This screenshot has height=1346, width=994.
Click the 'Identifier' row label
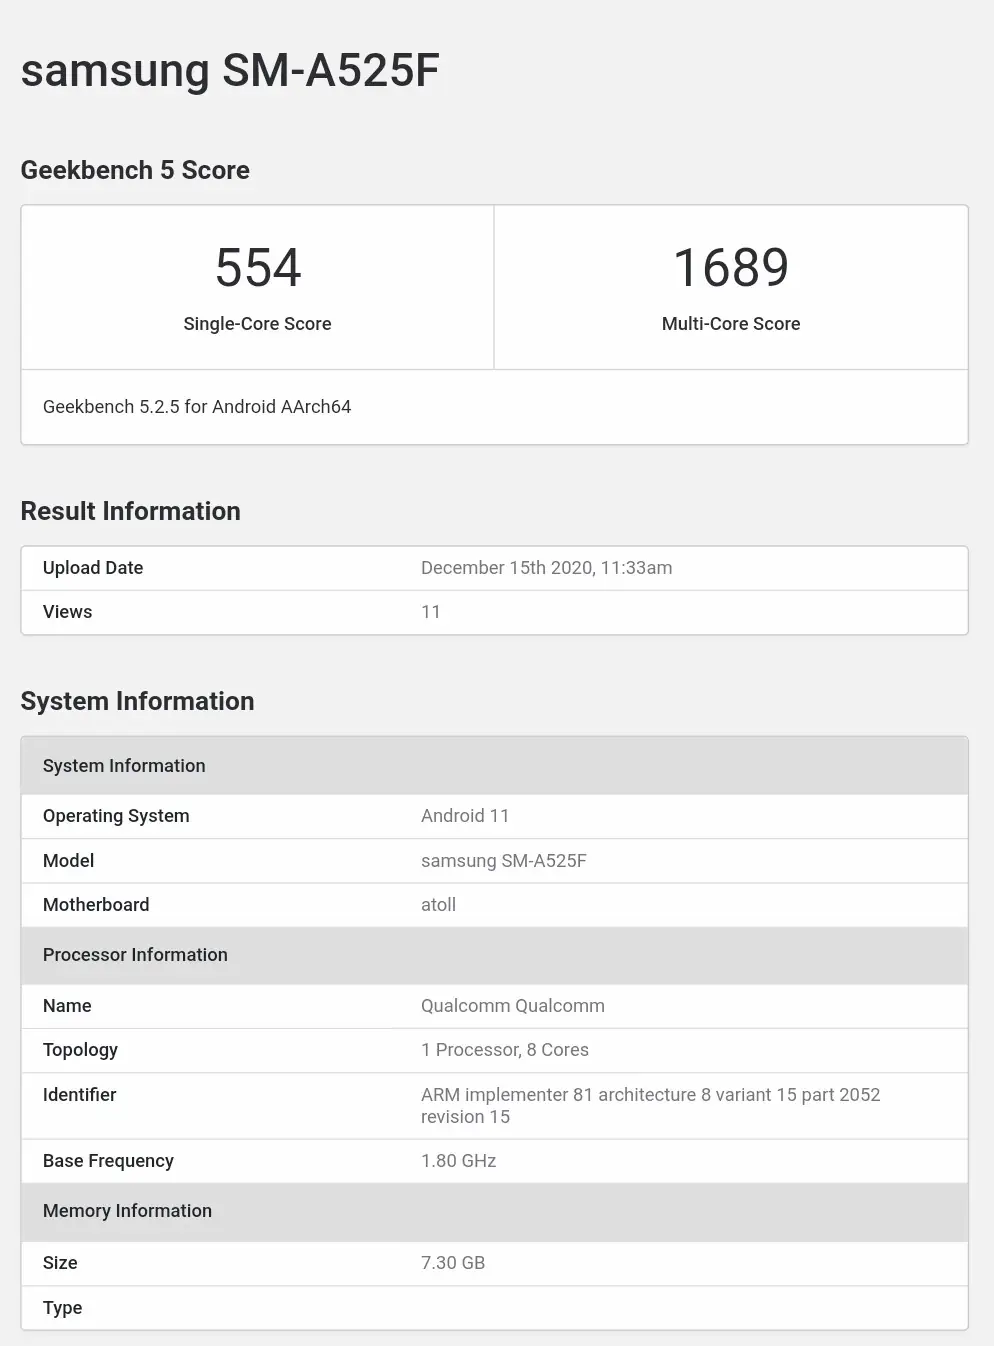tap(79, 1095)
